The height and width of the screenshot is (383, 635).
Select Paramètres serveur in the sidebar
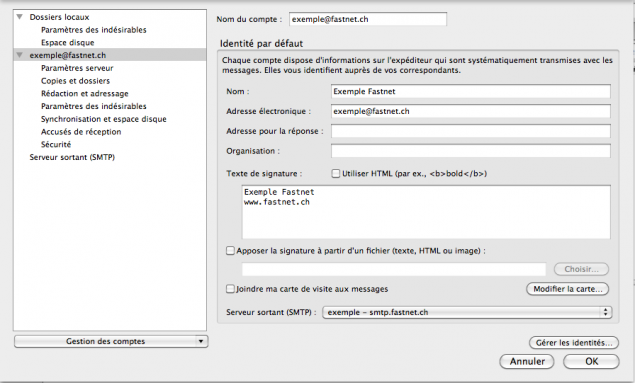tap(77, 68)
